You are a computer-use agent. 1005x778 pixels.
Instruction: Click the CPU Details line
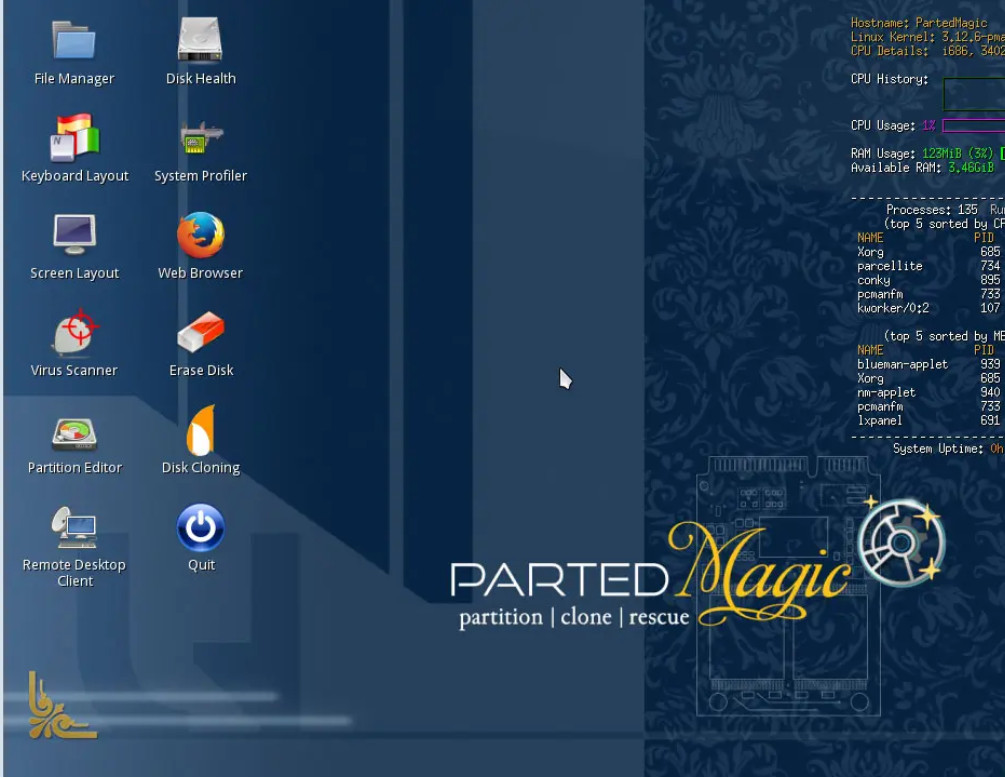pyautogui.click(x=927, y=51)
